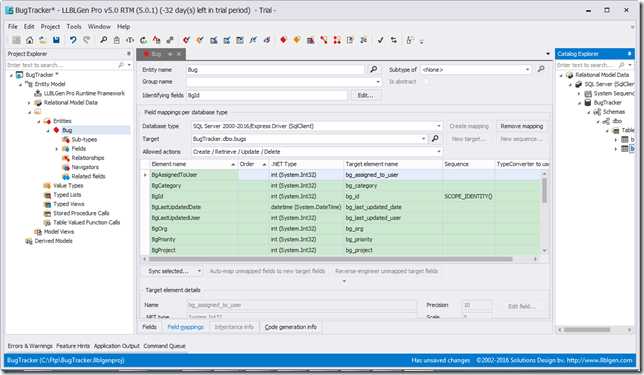Click the Home toolbar icon
The width and height of the screenshot is (644, 375).
30,40
